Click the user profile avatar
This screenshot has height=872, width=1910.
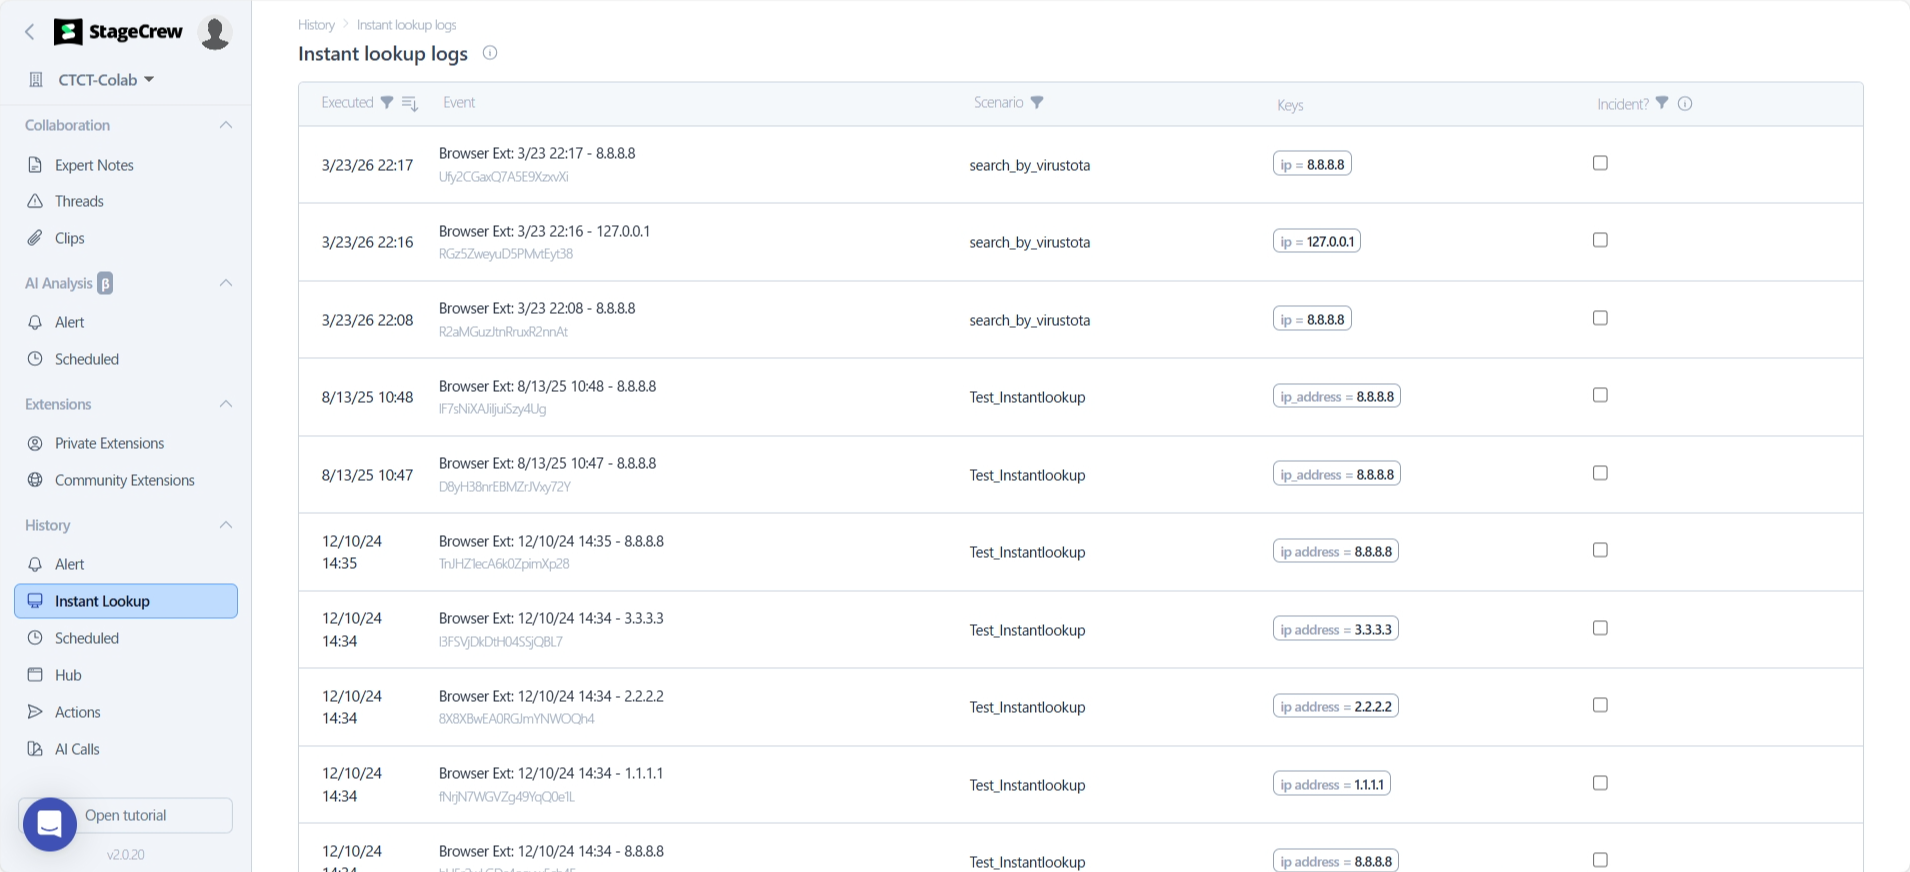coord(215,33)
